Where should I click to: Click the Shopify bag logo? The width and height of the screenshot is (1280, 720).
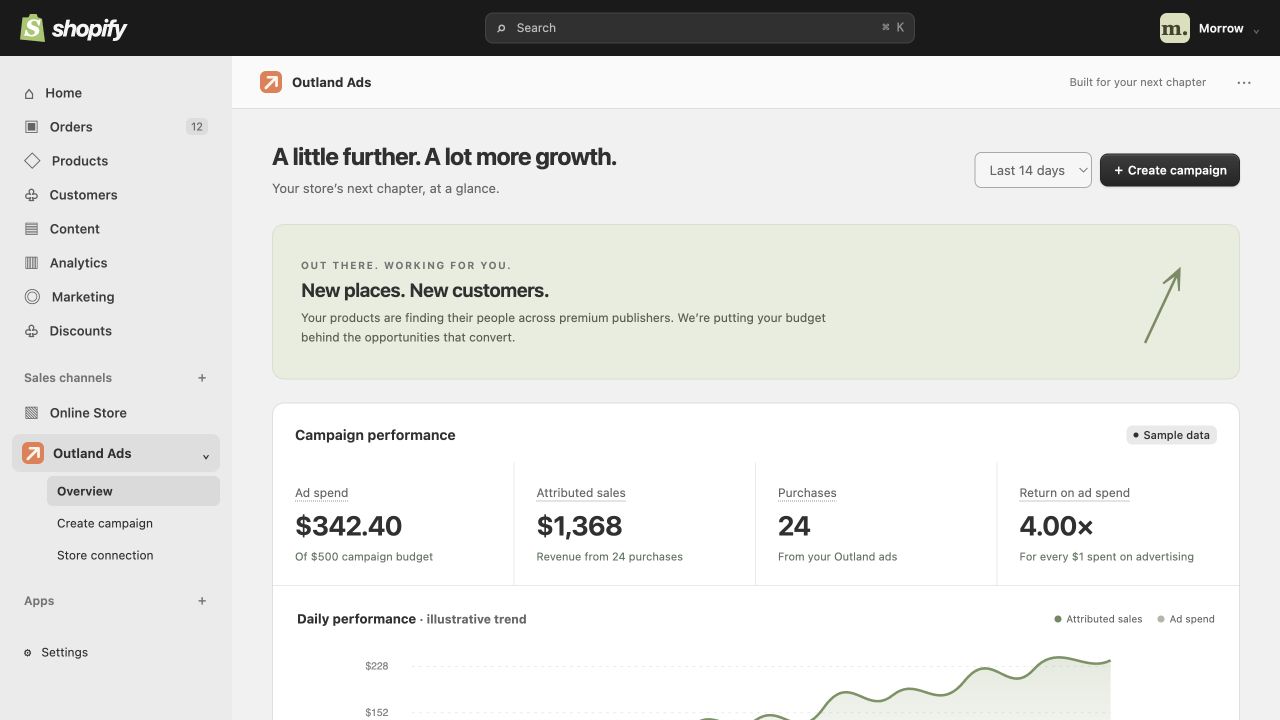coord(33,28)
